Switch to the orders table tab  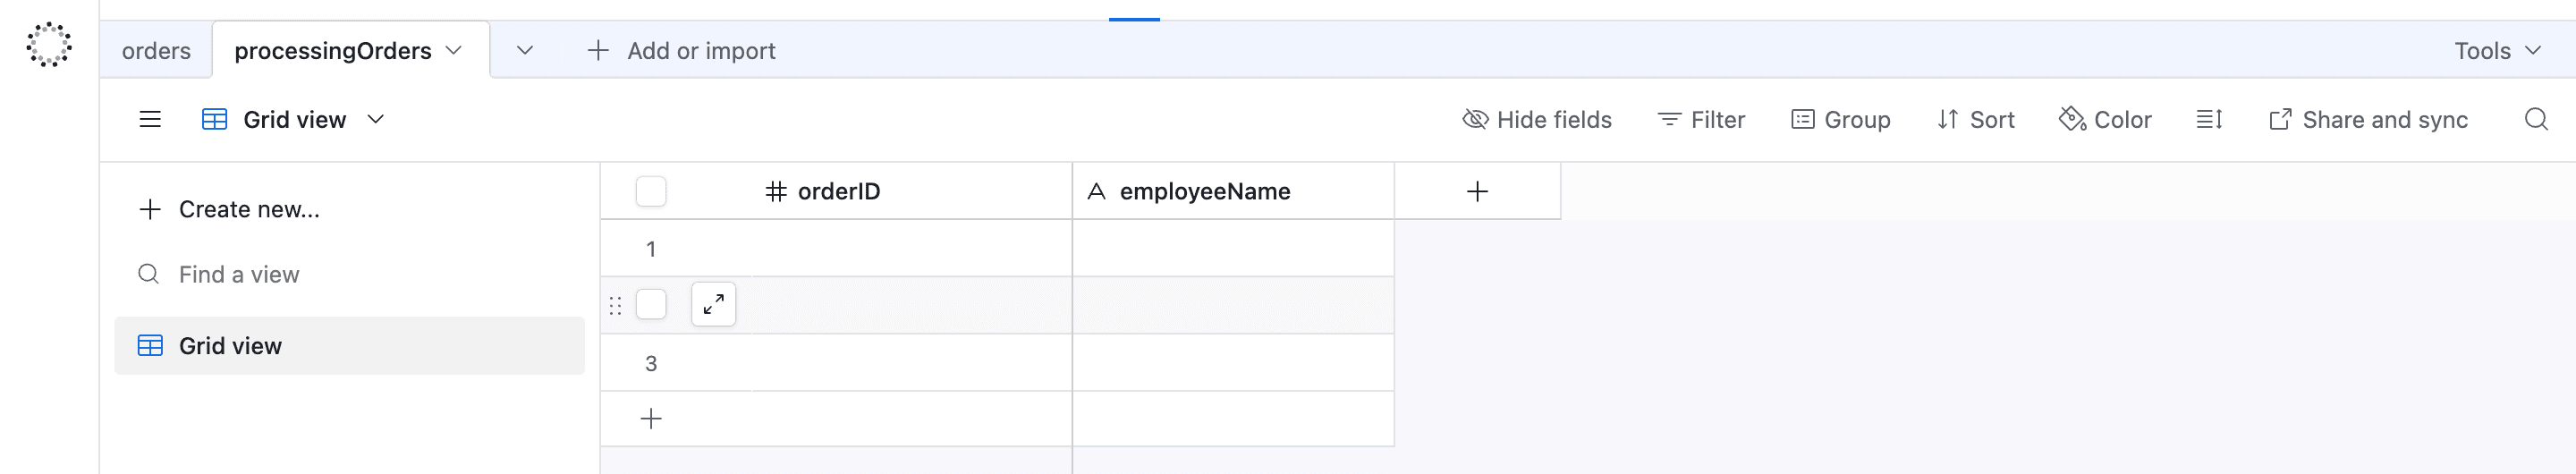tap(156, 51)
